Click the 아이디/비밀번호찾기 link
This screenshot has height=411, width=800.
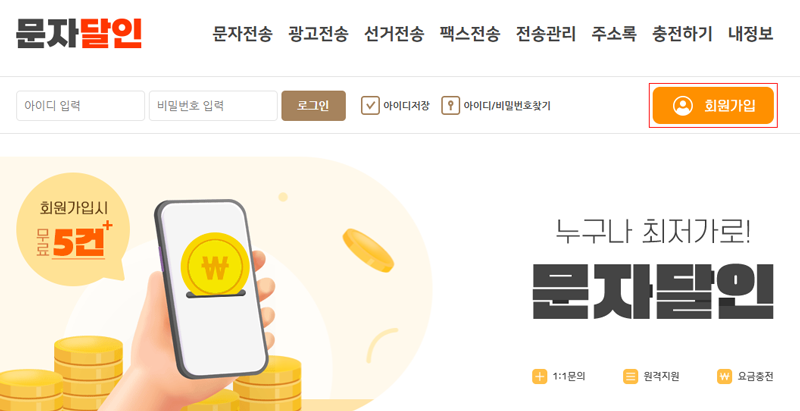(507, 106)
